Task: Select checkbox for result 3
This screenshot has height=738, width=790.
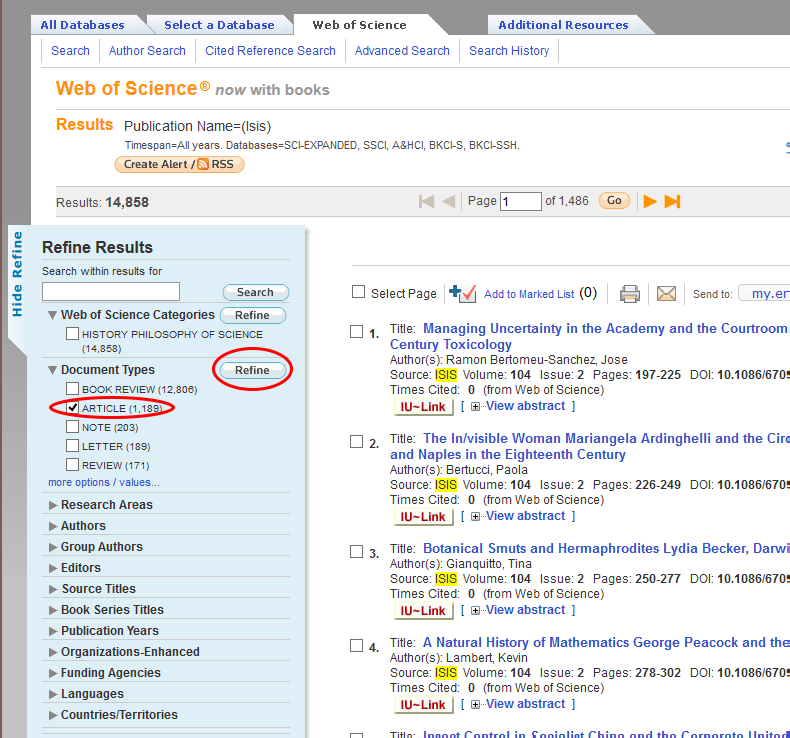Action: 356,552
